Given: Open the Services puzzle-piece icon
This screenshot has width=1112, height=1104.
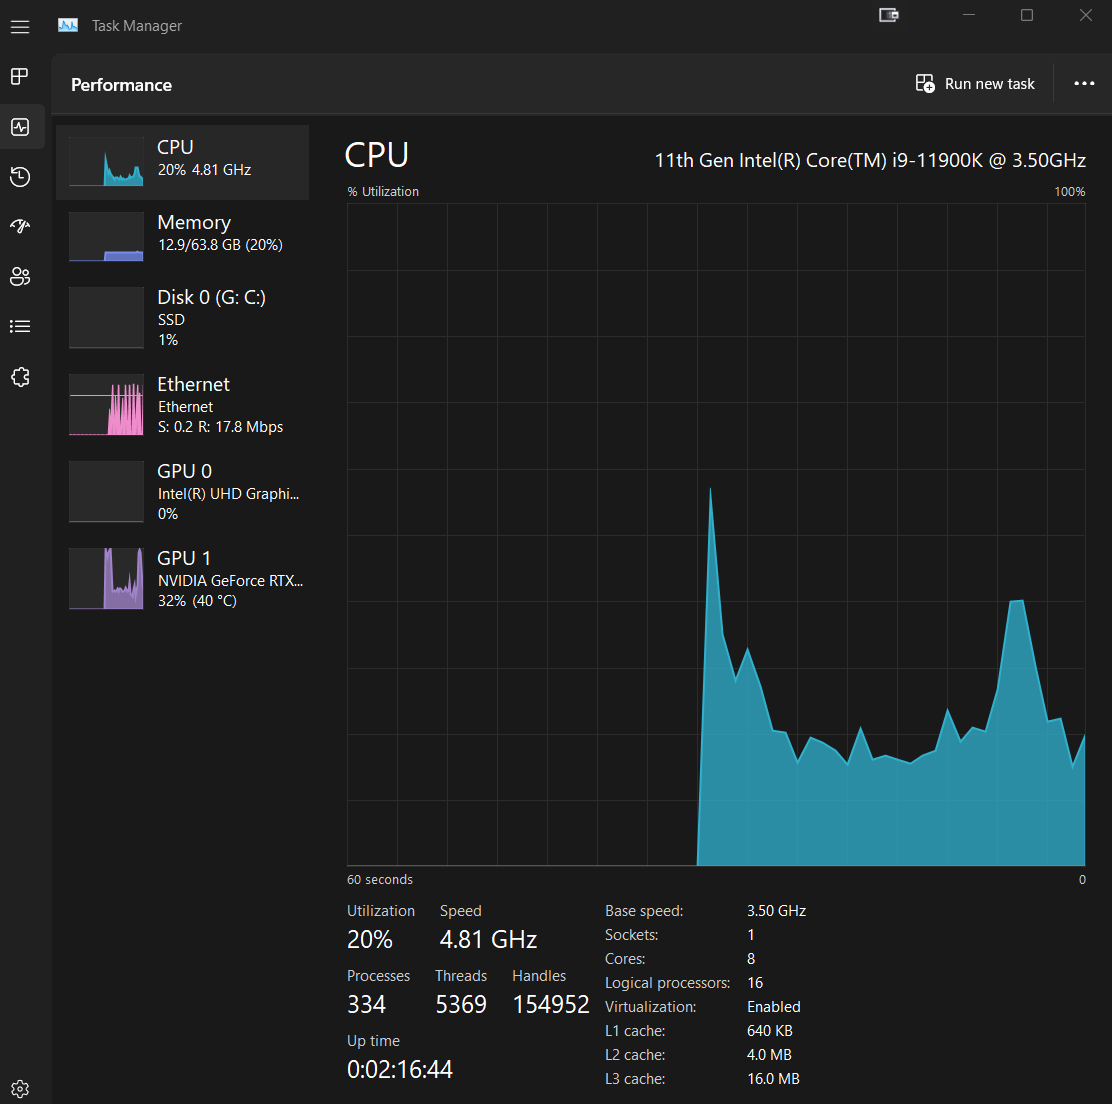Looking at the screenshot, I should [20, 377].
